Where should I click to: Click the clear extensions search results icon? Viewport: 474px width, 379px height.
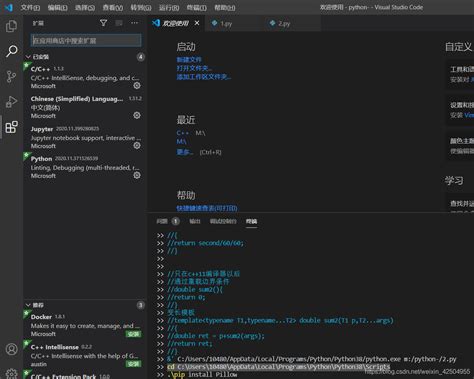pos(119,23)
